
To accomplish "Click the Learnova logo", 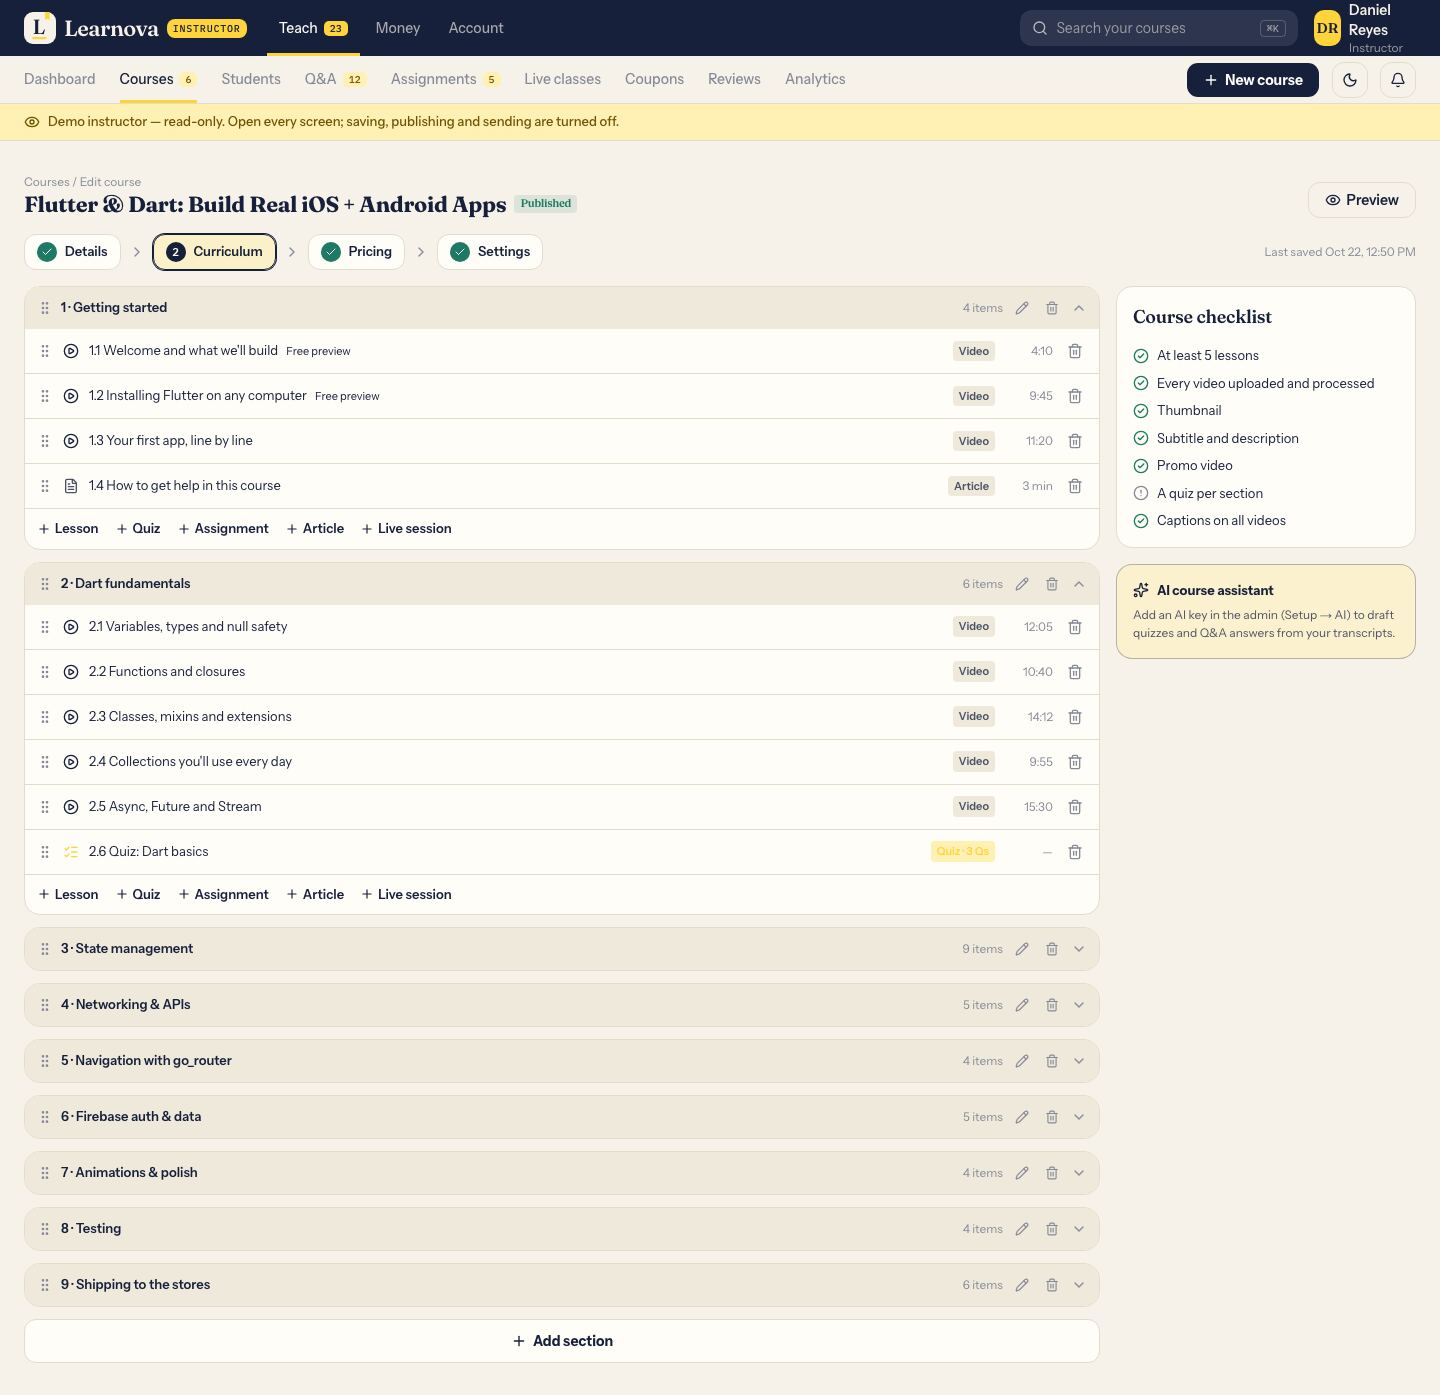I will 91,28.
